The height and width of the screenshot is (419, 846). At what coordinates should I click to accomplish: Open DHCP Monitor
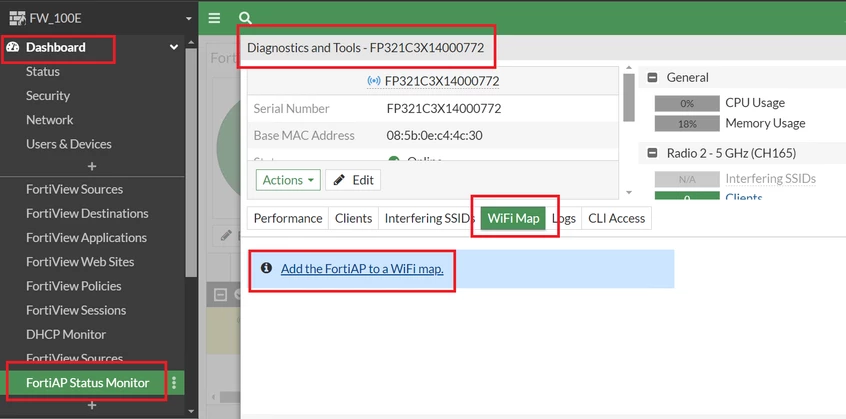(x=66, y=335)
